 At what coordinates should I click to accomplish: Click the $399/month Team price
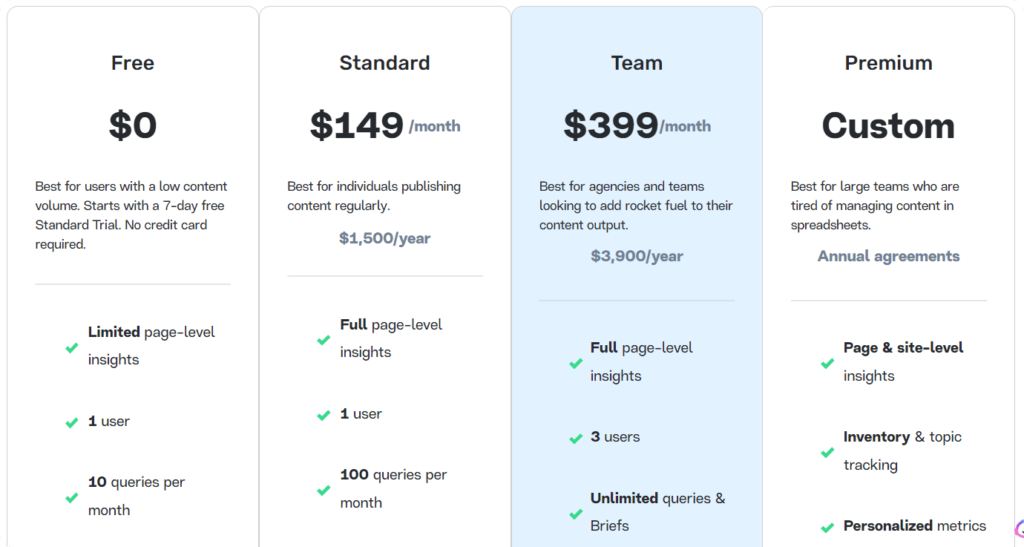(637, 125)
